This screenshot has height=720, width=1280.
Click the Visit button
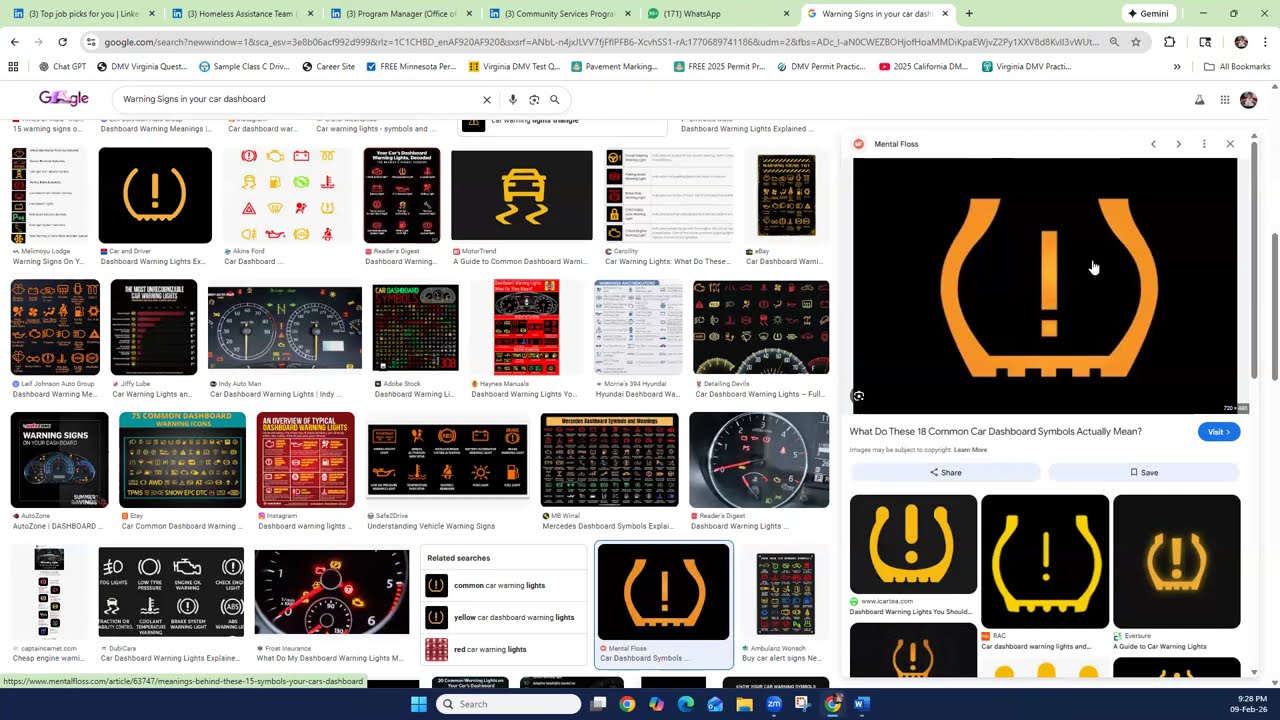click(x=1219, y=432)
